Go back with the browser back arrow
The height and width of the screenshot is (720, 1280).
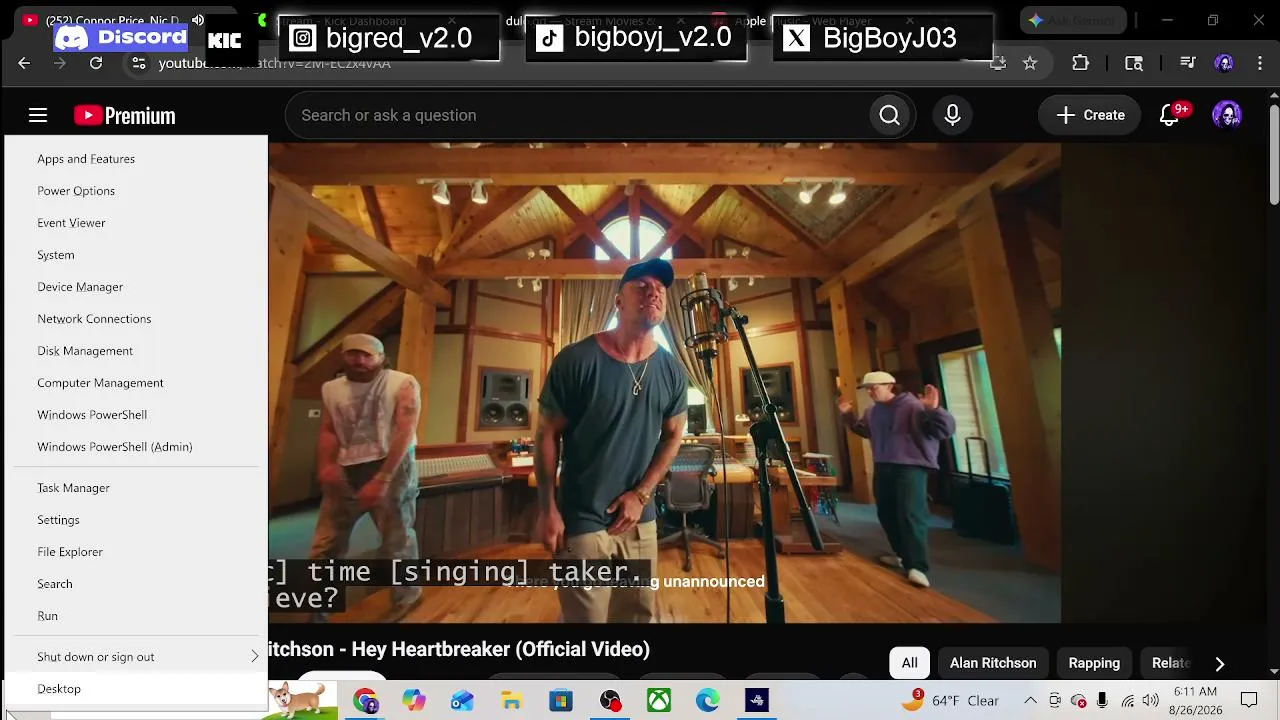[x=24, y=63]
